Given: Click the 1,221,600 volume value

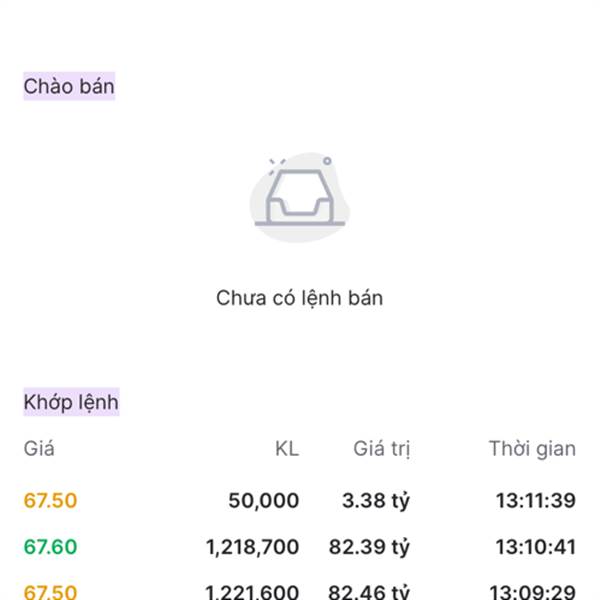Looking at the screenshot, I should (253, 592).
